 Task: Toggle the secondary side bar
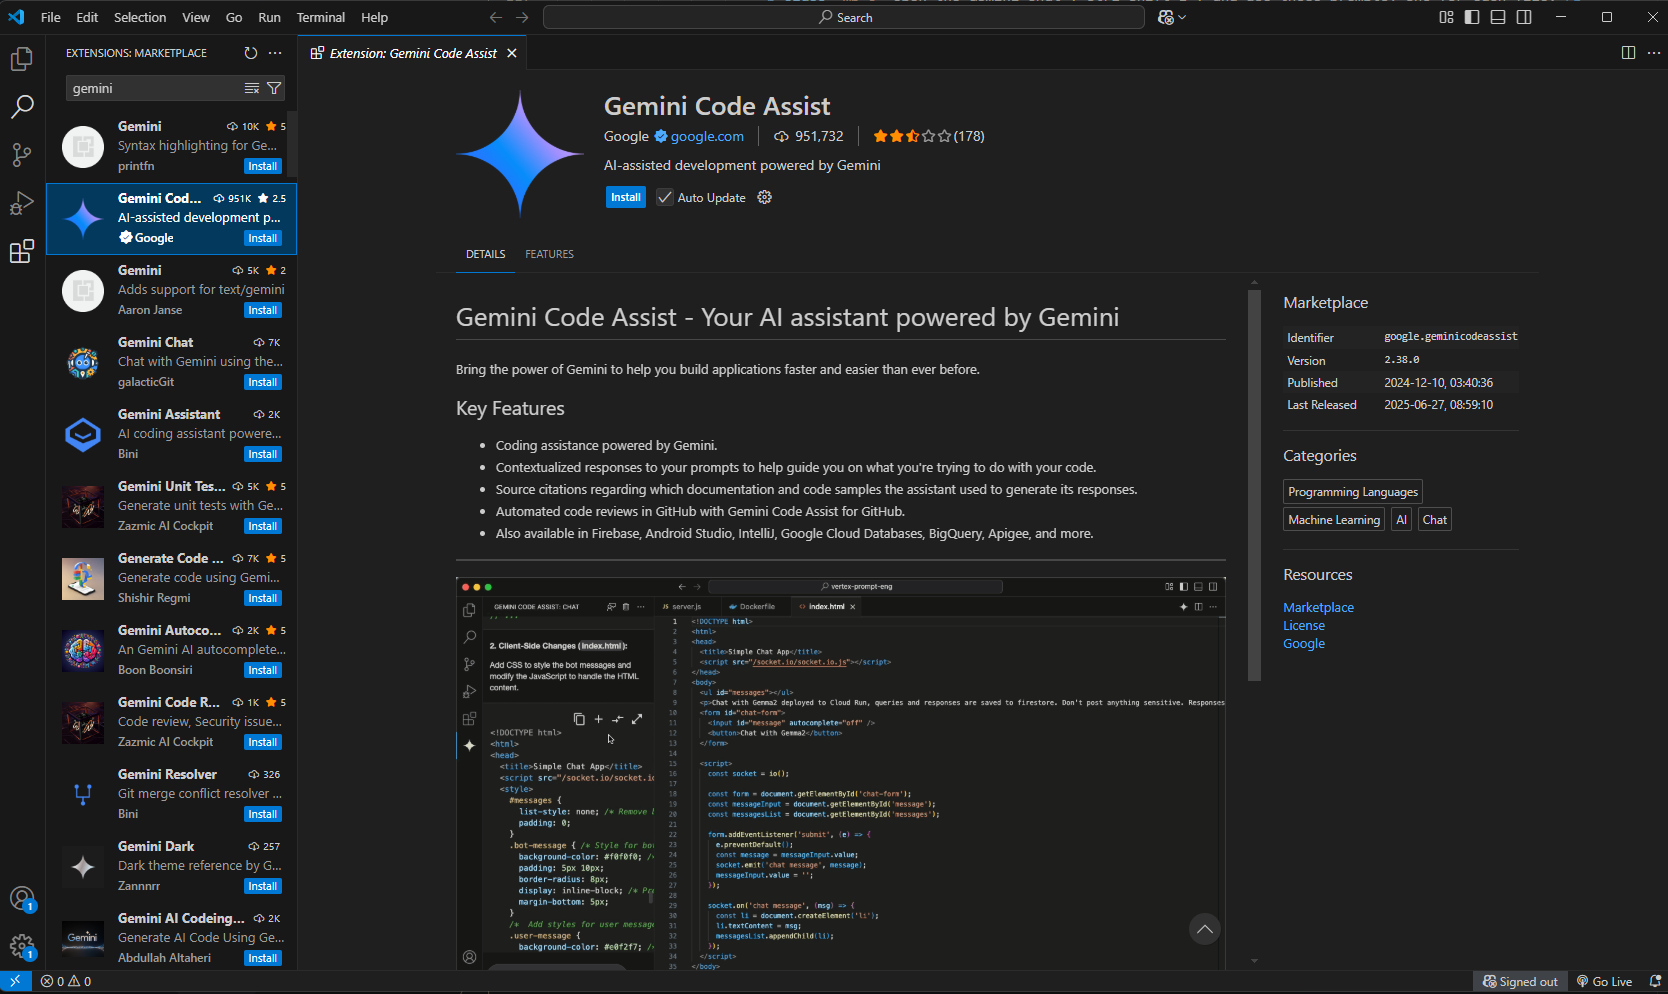click(1523, 17)
